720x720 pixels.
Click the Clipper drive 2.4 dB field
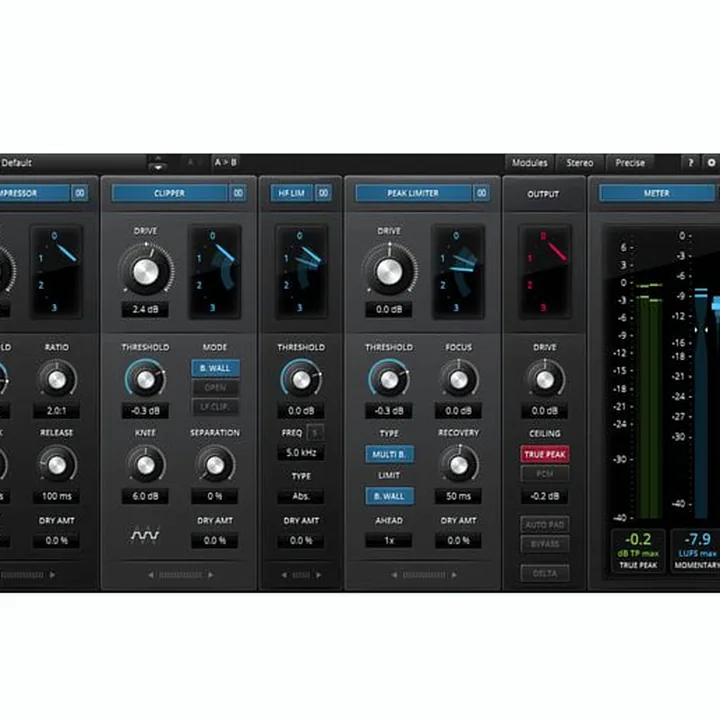[145, 309]
